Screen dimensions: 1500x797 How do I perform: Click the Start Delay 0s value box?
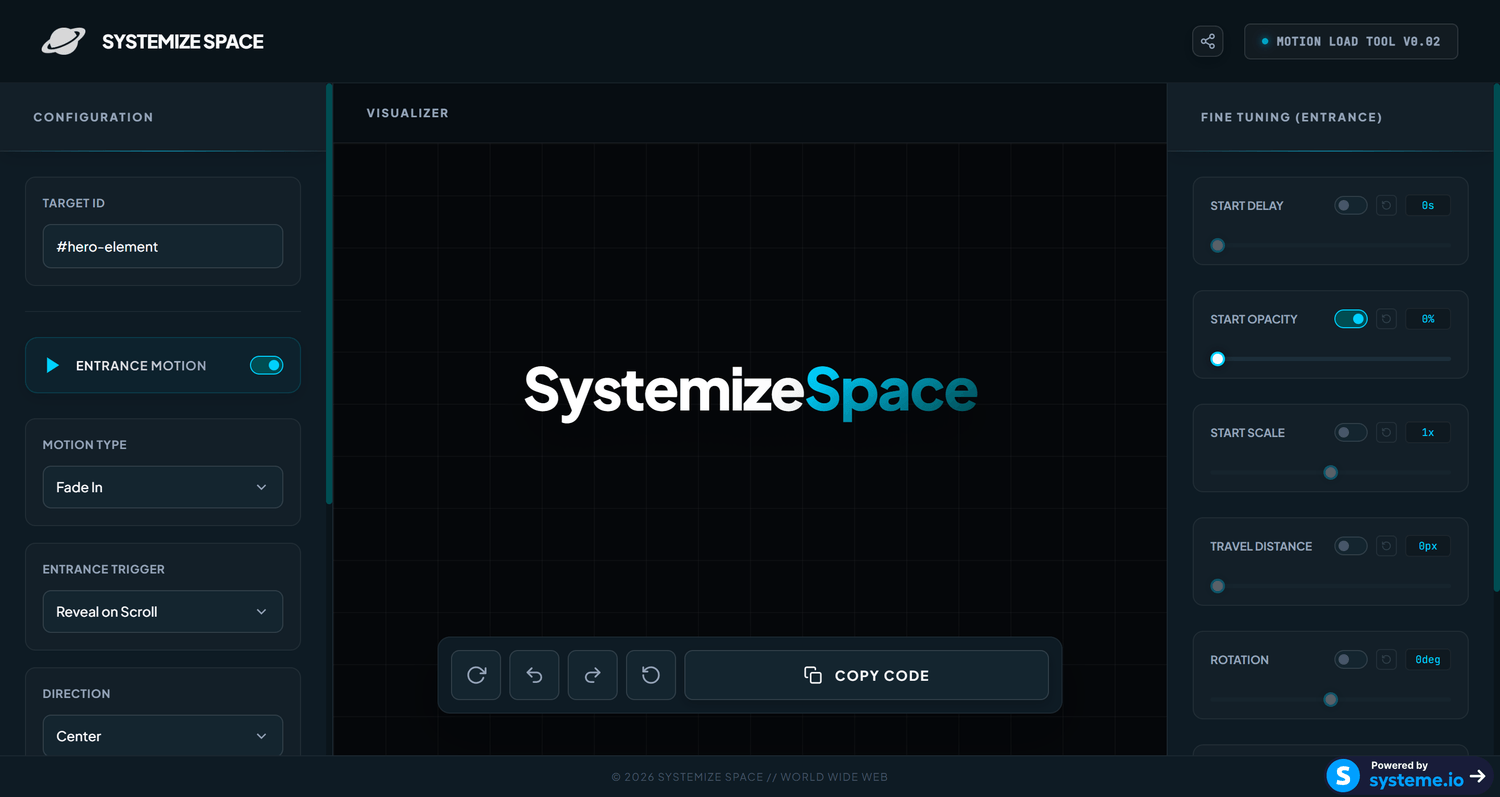(1428, 206)
